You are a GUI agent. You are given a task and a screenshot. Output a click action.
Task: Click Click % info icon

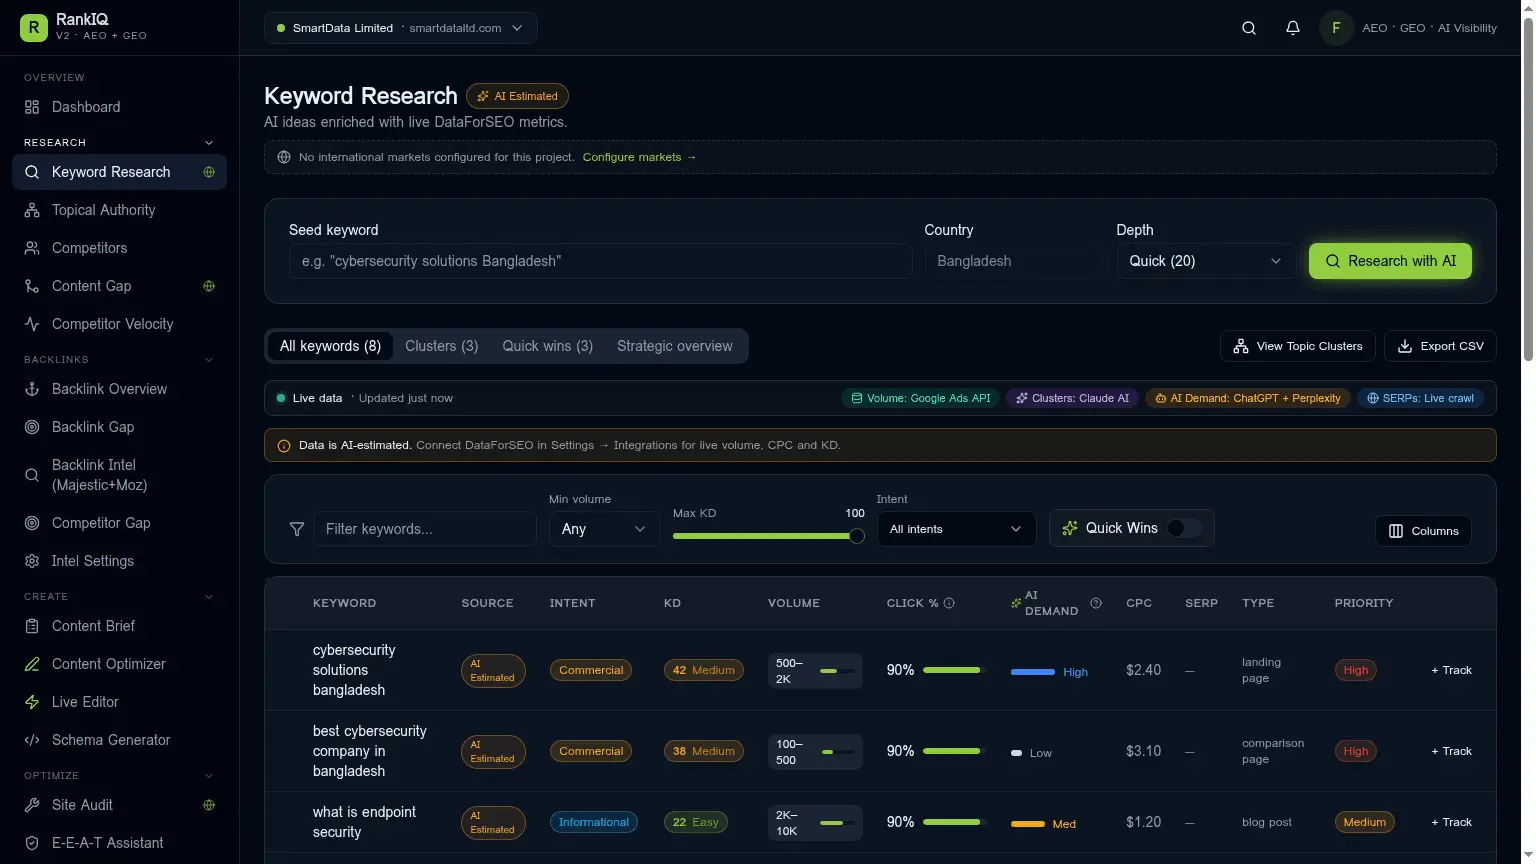pyautogui.click(x=949, y=603)
